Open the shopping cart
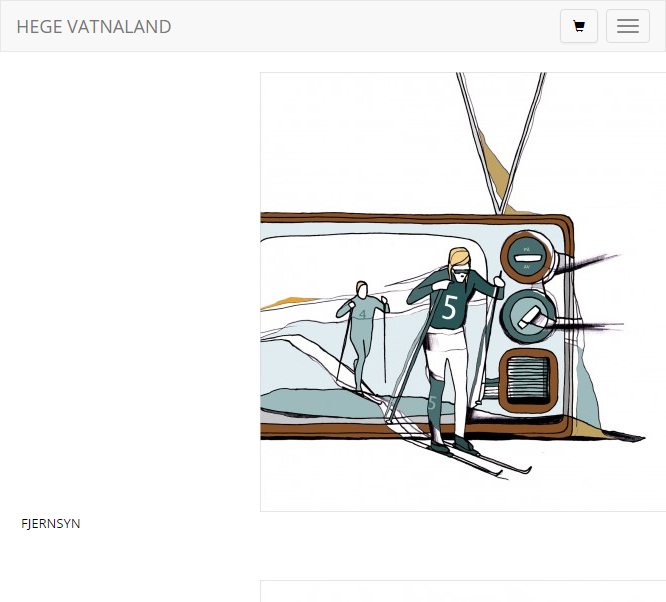 579,26
